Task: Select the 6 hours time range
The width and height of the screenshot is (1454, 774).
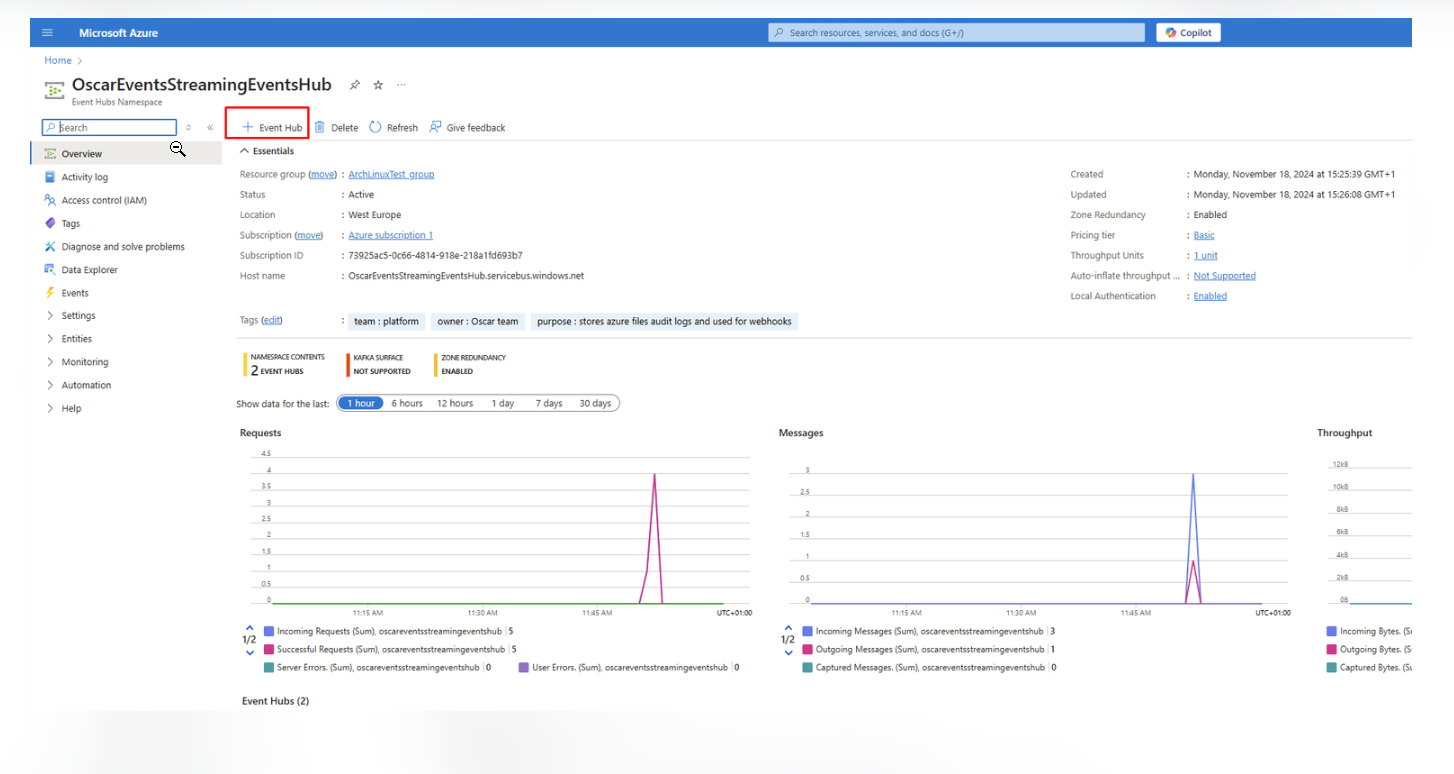Action: [x=406, y=403]
